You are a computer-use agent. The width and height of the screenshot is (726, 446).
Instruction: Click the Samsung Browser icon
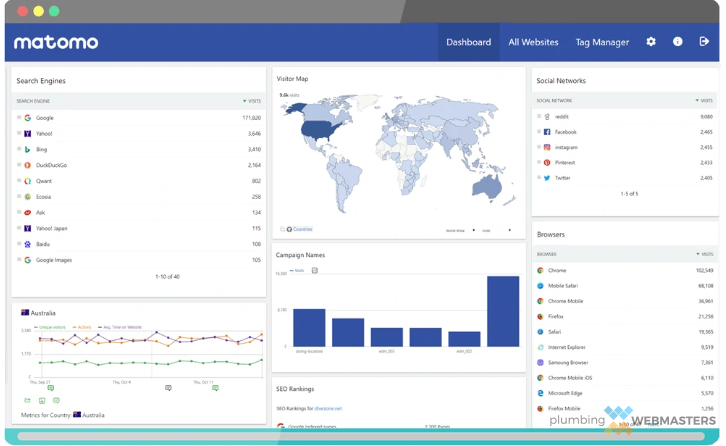pos(540,362)
